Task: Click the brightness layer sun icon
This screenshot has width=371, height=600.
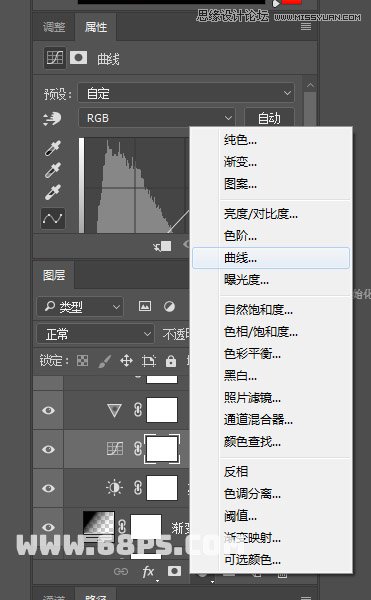Action: tap(114, 488)
